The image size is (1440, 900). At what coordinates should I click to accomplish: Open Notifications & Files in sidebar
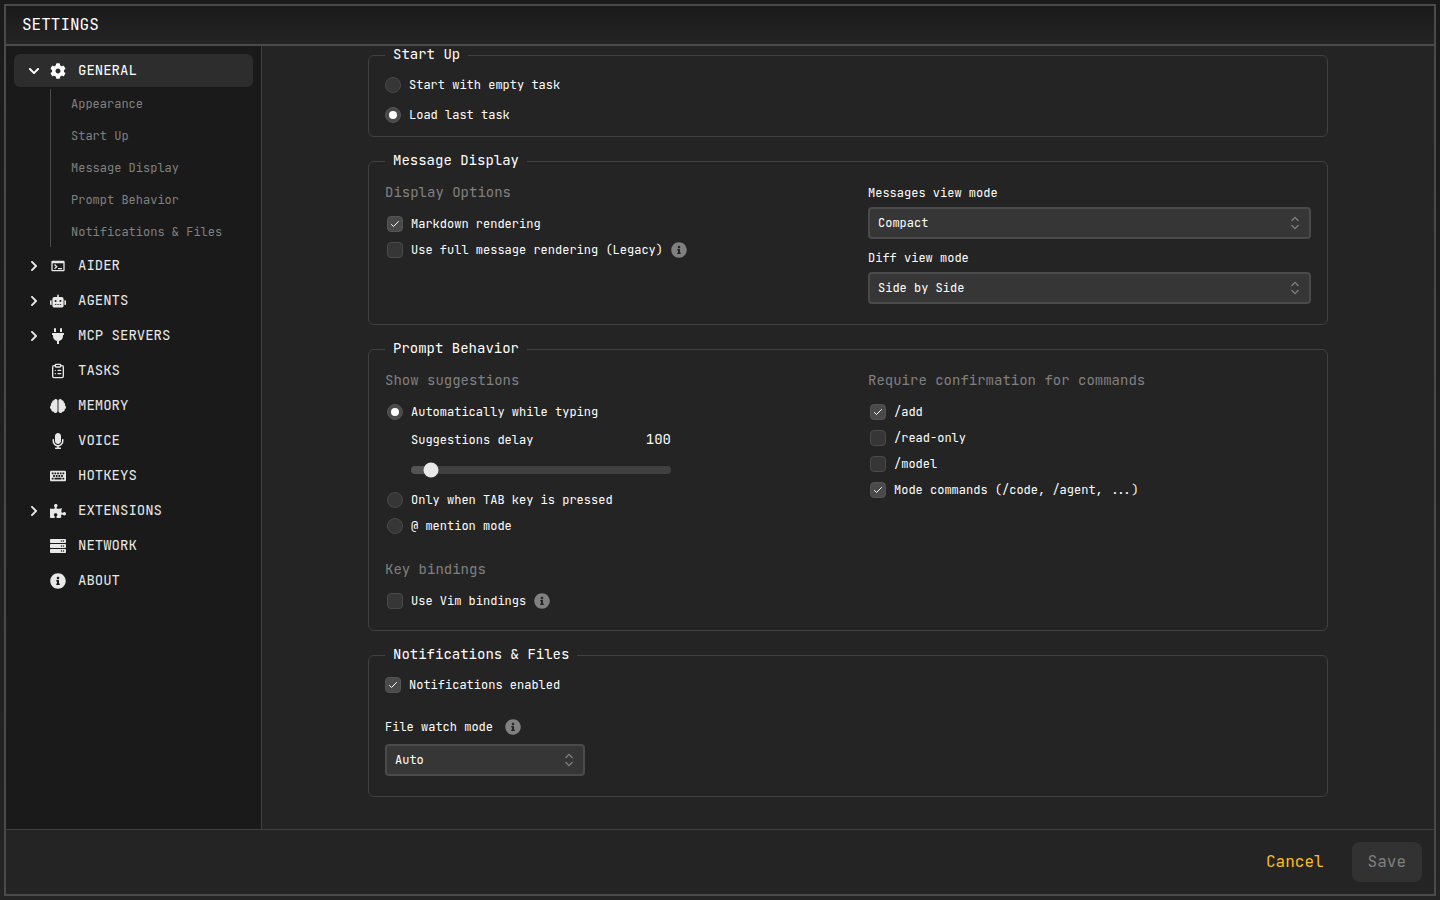pyautogui.click(x=147, y=232)
